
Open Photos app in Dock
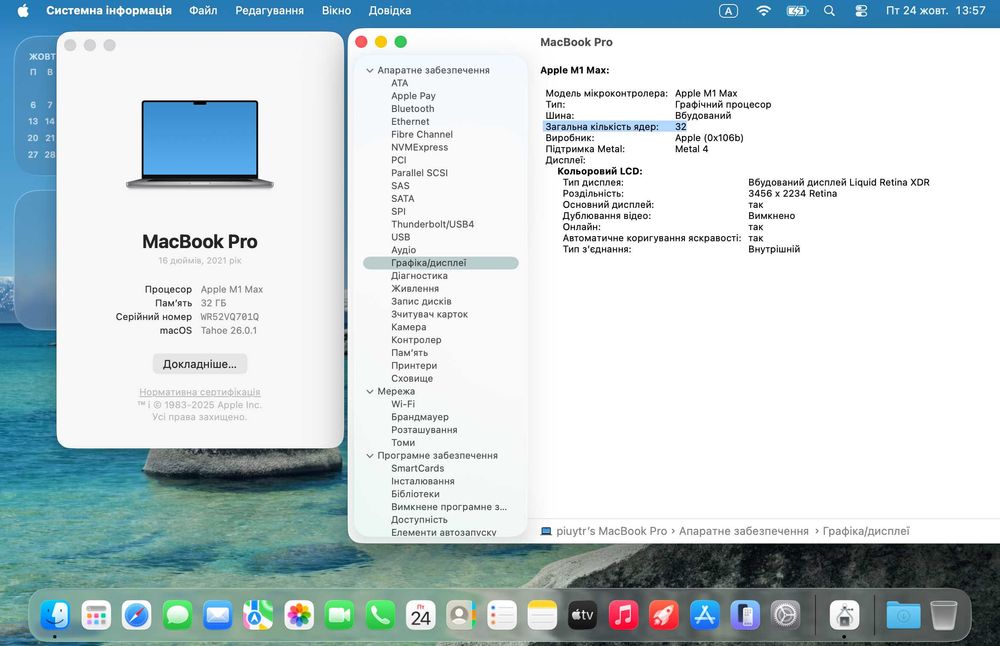[298, 615]
